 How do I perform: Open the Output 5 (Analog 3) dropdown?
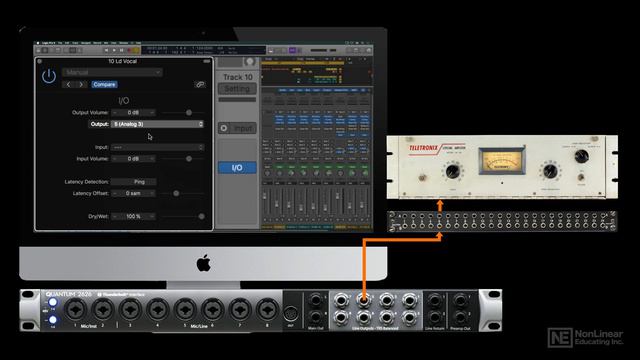157,124
